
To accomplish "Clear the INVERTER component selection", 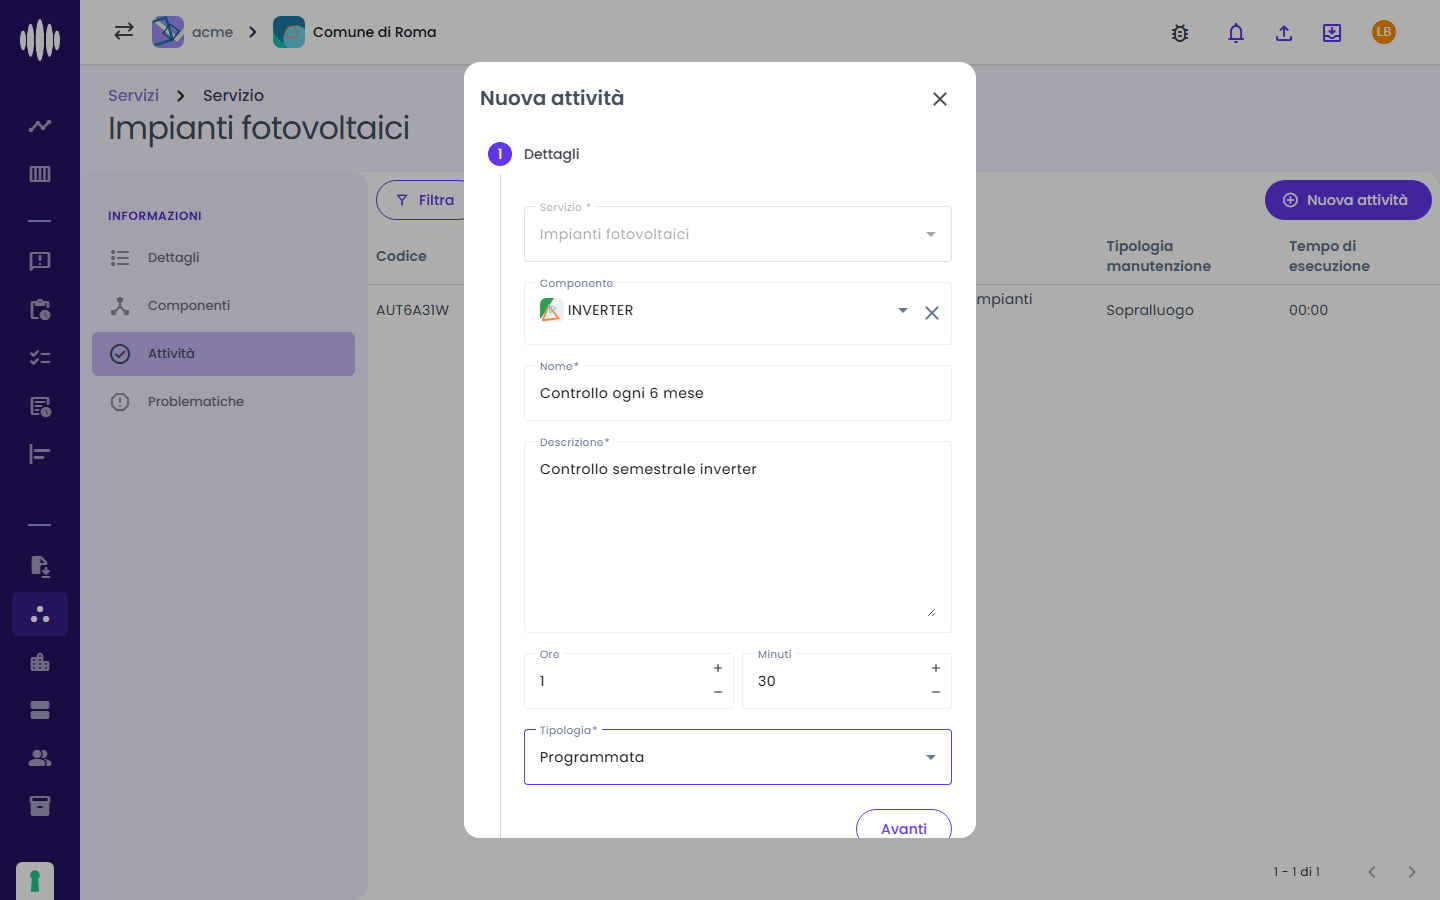I will [x=932, y=313].
